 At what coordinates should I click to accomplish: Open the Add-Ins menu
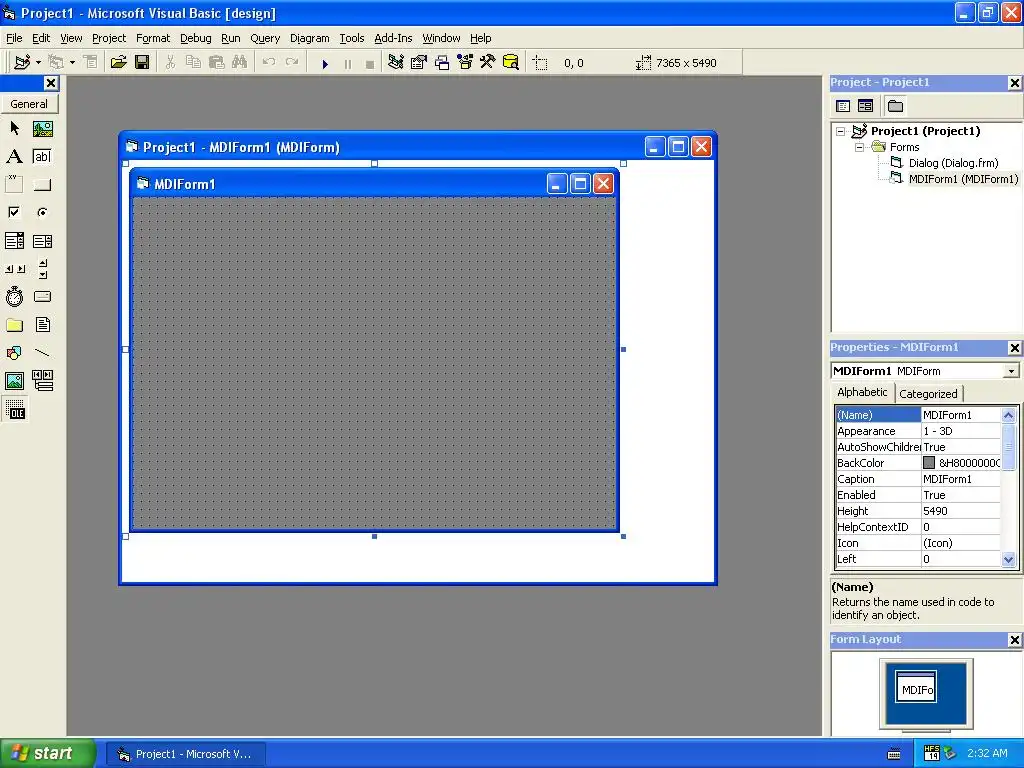coord(393,38)
